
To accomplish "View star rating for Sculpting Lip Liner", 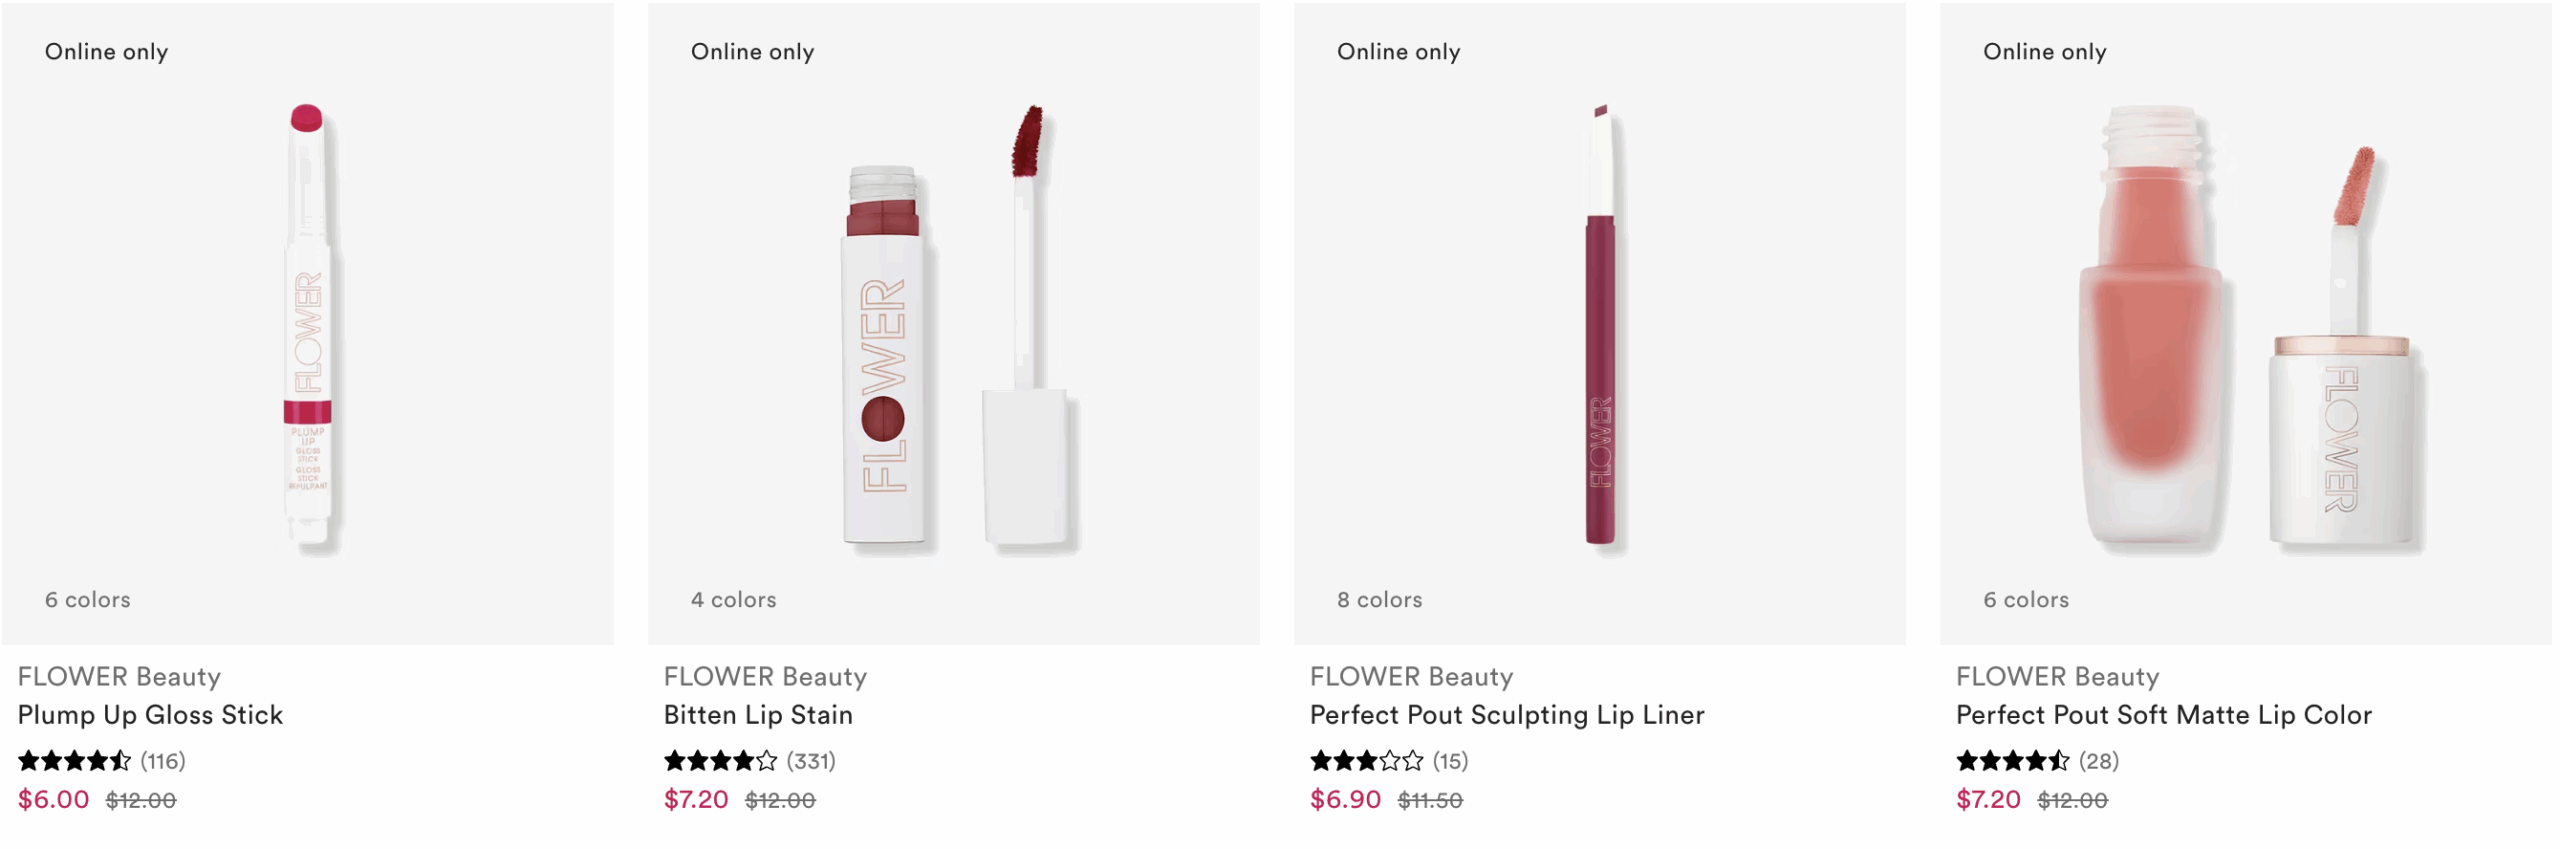I will tap(1366, 761).
